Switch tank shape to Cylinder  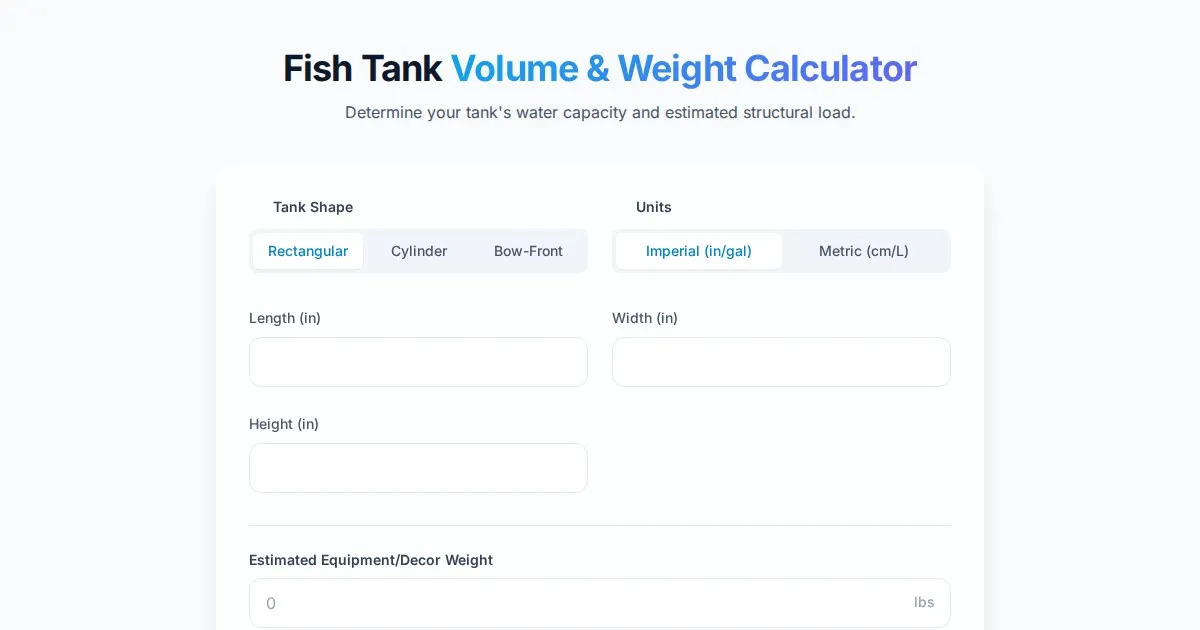click(x=419, y=251)
